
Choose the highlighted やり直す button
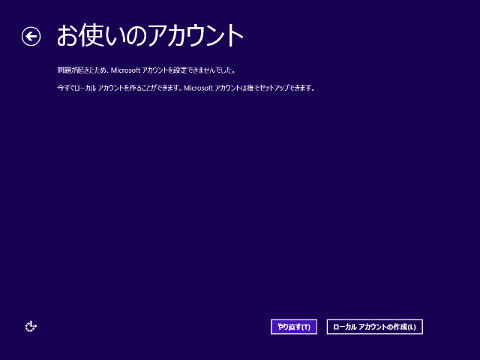294,327
